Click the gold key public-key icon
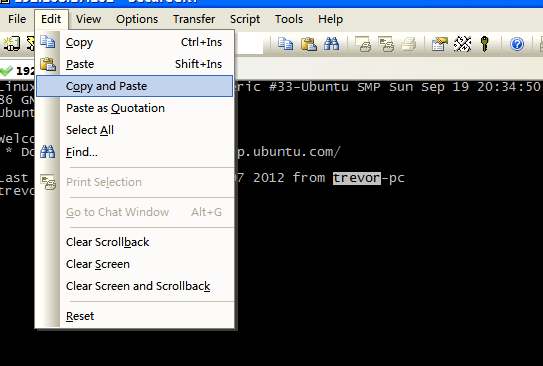The image size is (543, 366). (x=485, y=44)
